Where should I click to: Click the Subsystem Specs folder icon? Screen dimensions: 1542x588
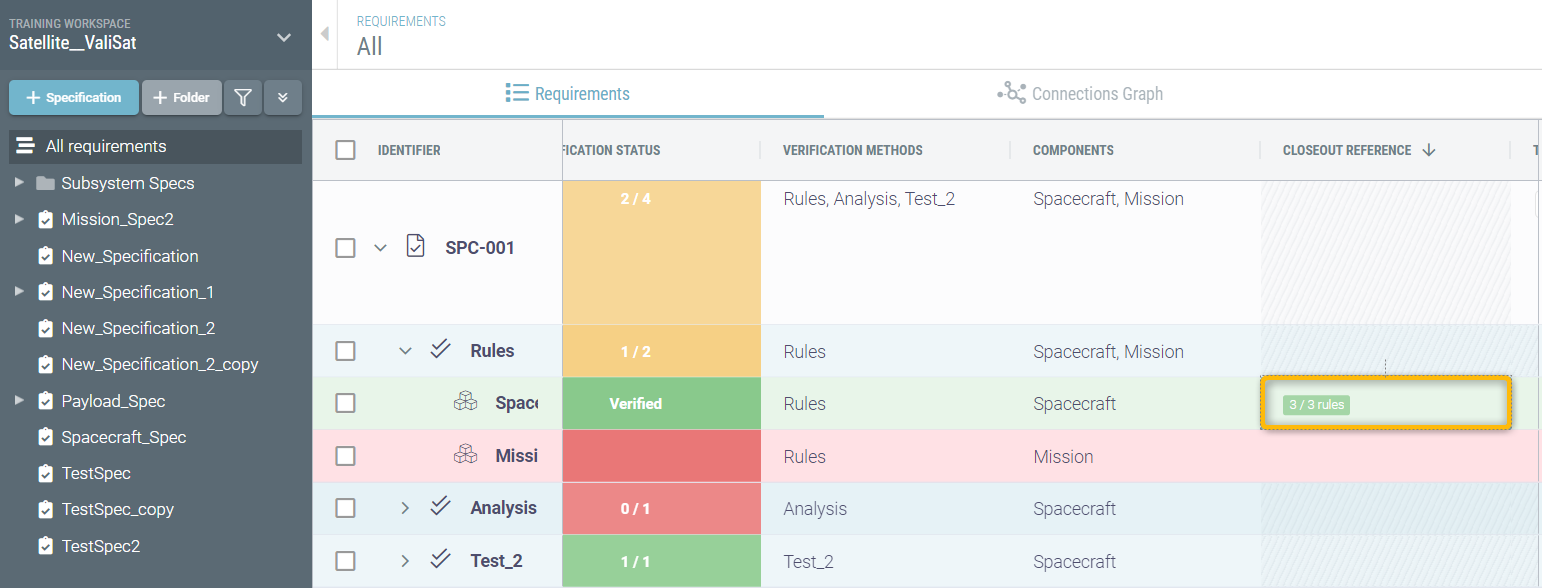[45, 183]
